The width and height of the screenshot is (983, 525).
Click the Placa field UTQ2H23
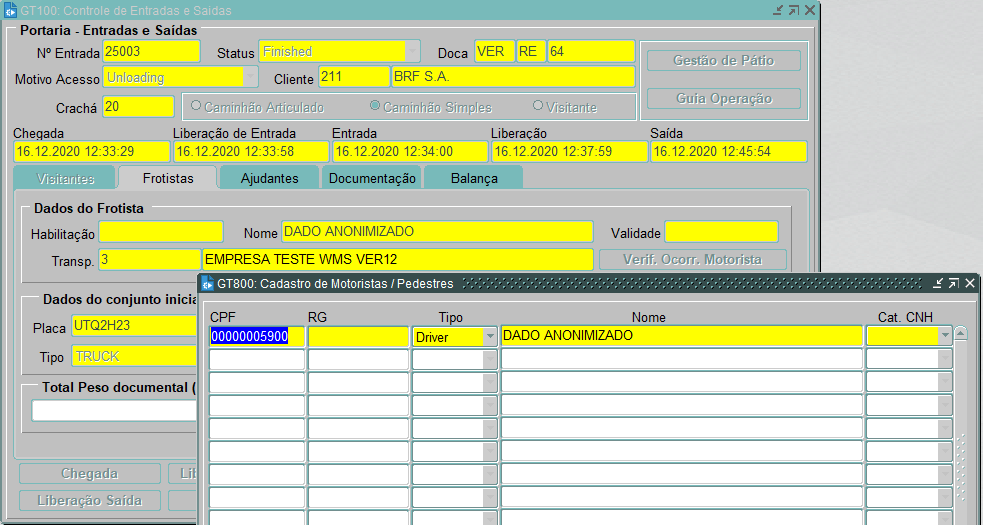click(134, 326)
